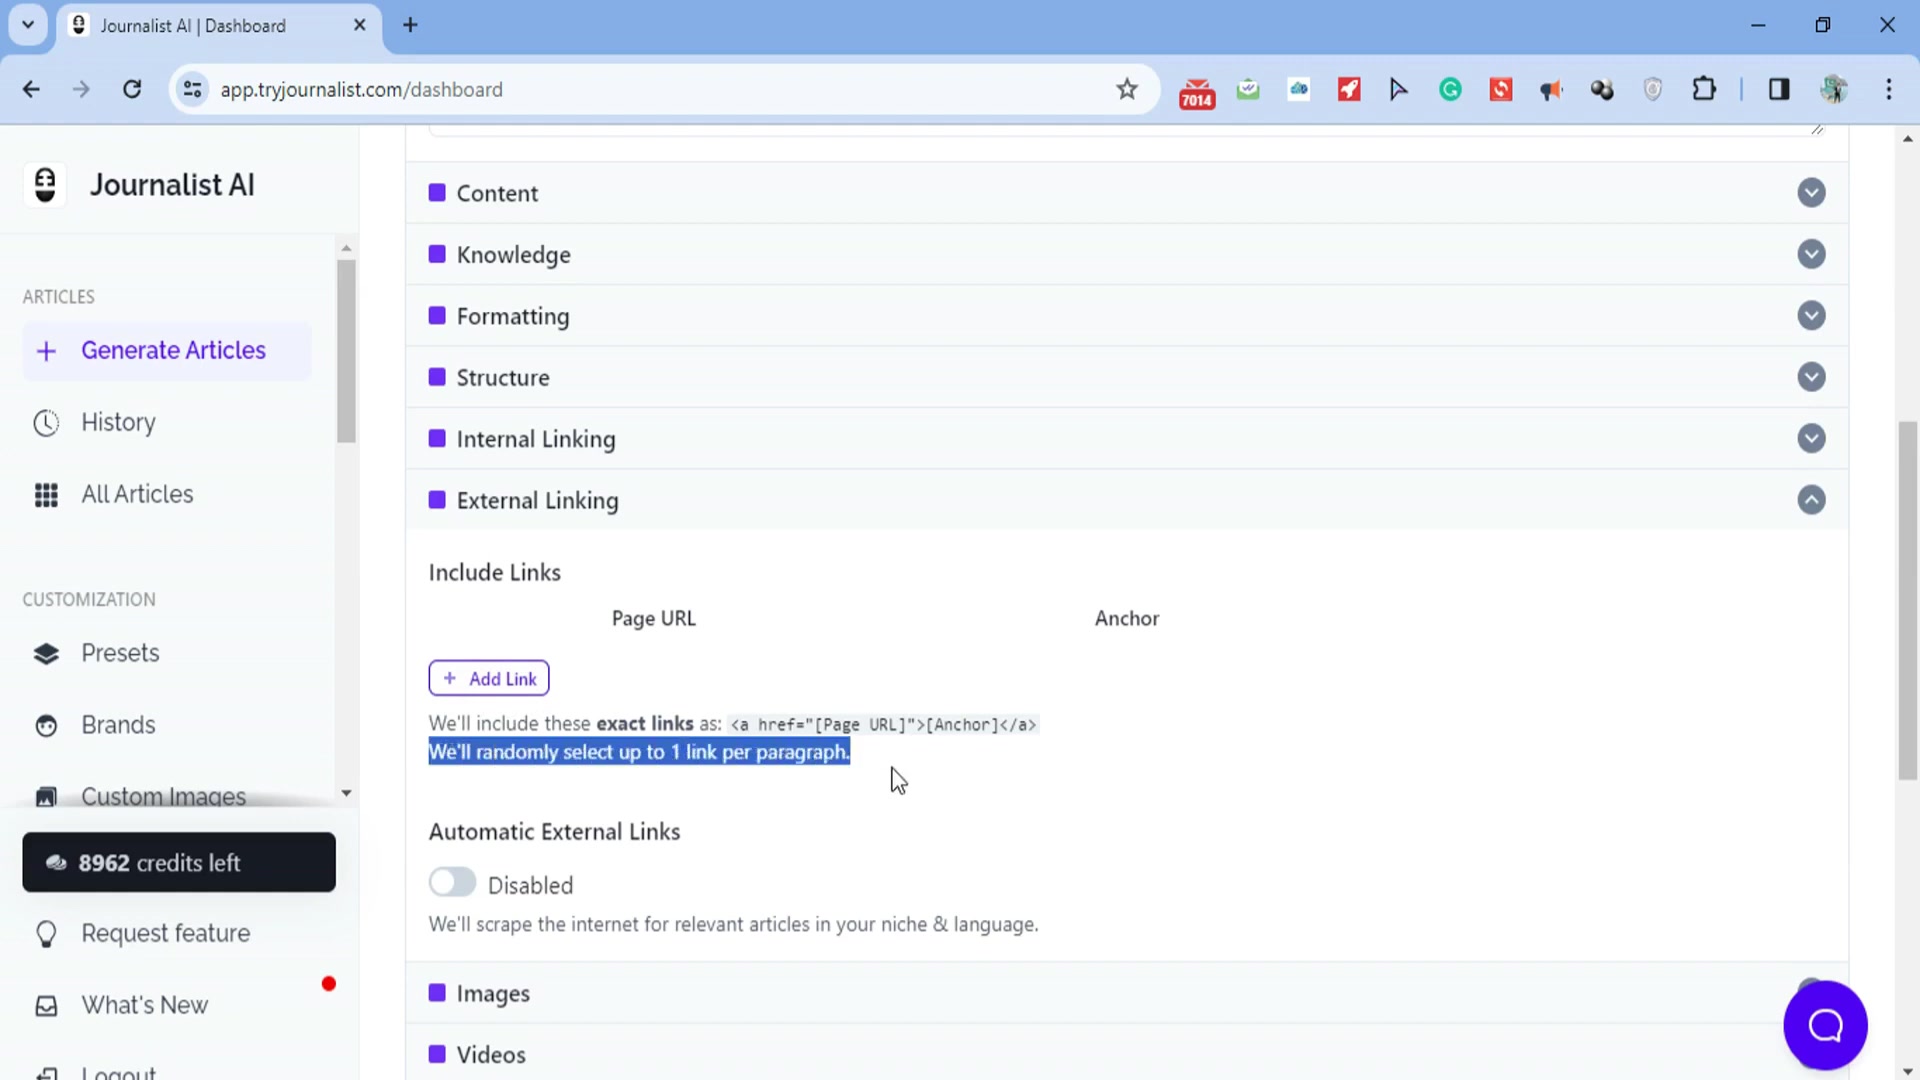Click the textarea resize handle
Viewport: 1920px width, 1080px height.
point(1817,129)
